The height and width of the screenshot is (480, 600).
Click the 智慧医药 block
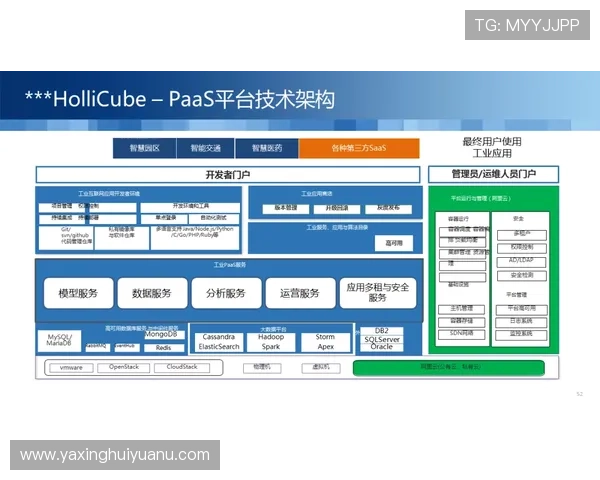[266, 148]
